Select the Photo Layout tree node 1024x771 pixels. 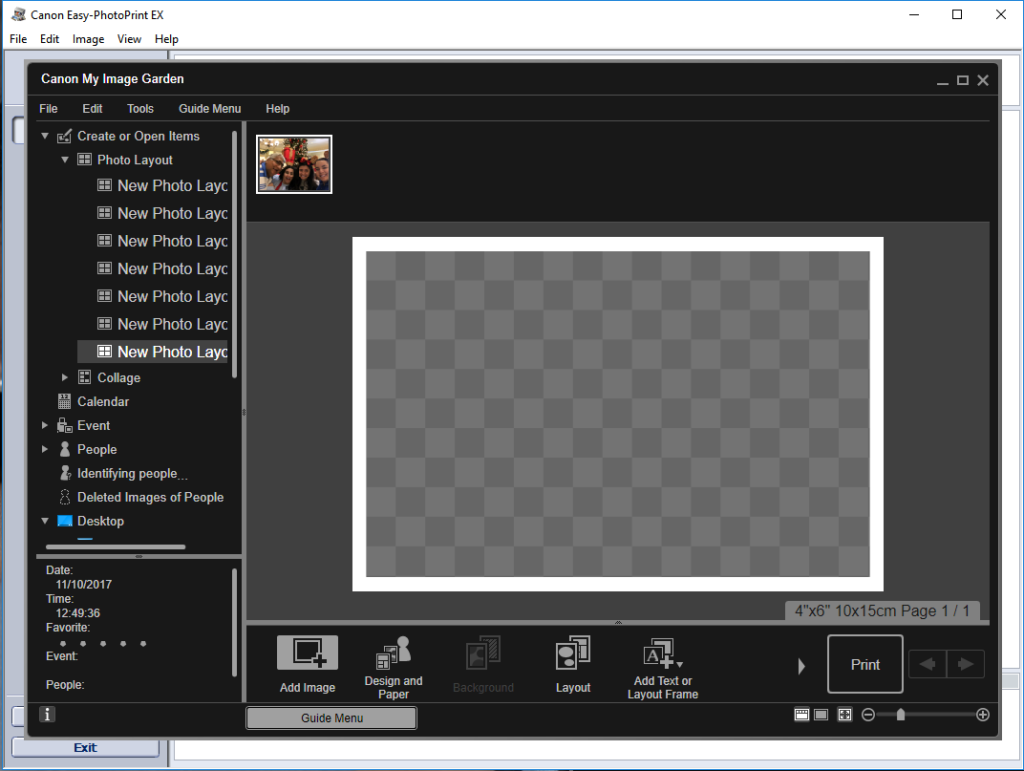(135, 160)
